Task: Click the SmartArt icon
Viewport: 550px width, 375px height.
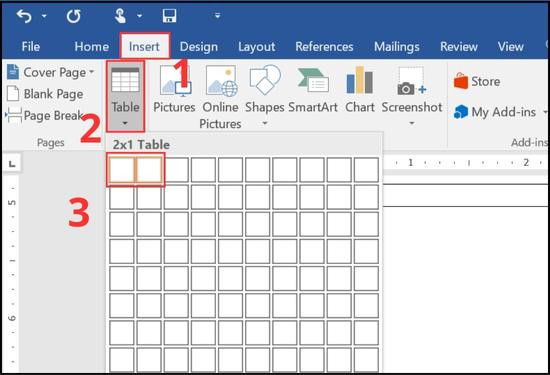Action: (313, 81)
